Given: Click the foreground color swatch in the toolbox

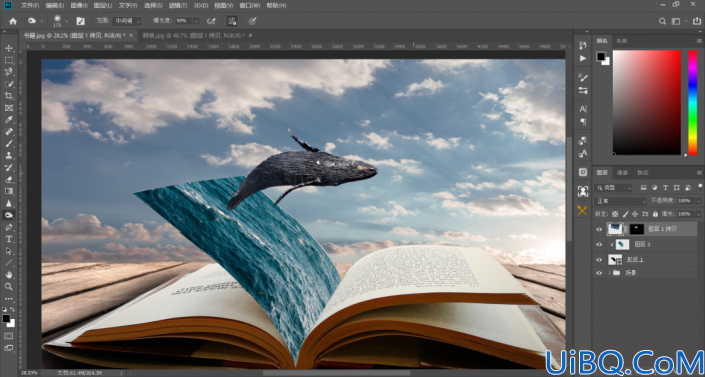Looking at the screenshot, I should pyautogui.click(x=5, y=319).
